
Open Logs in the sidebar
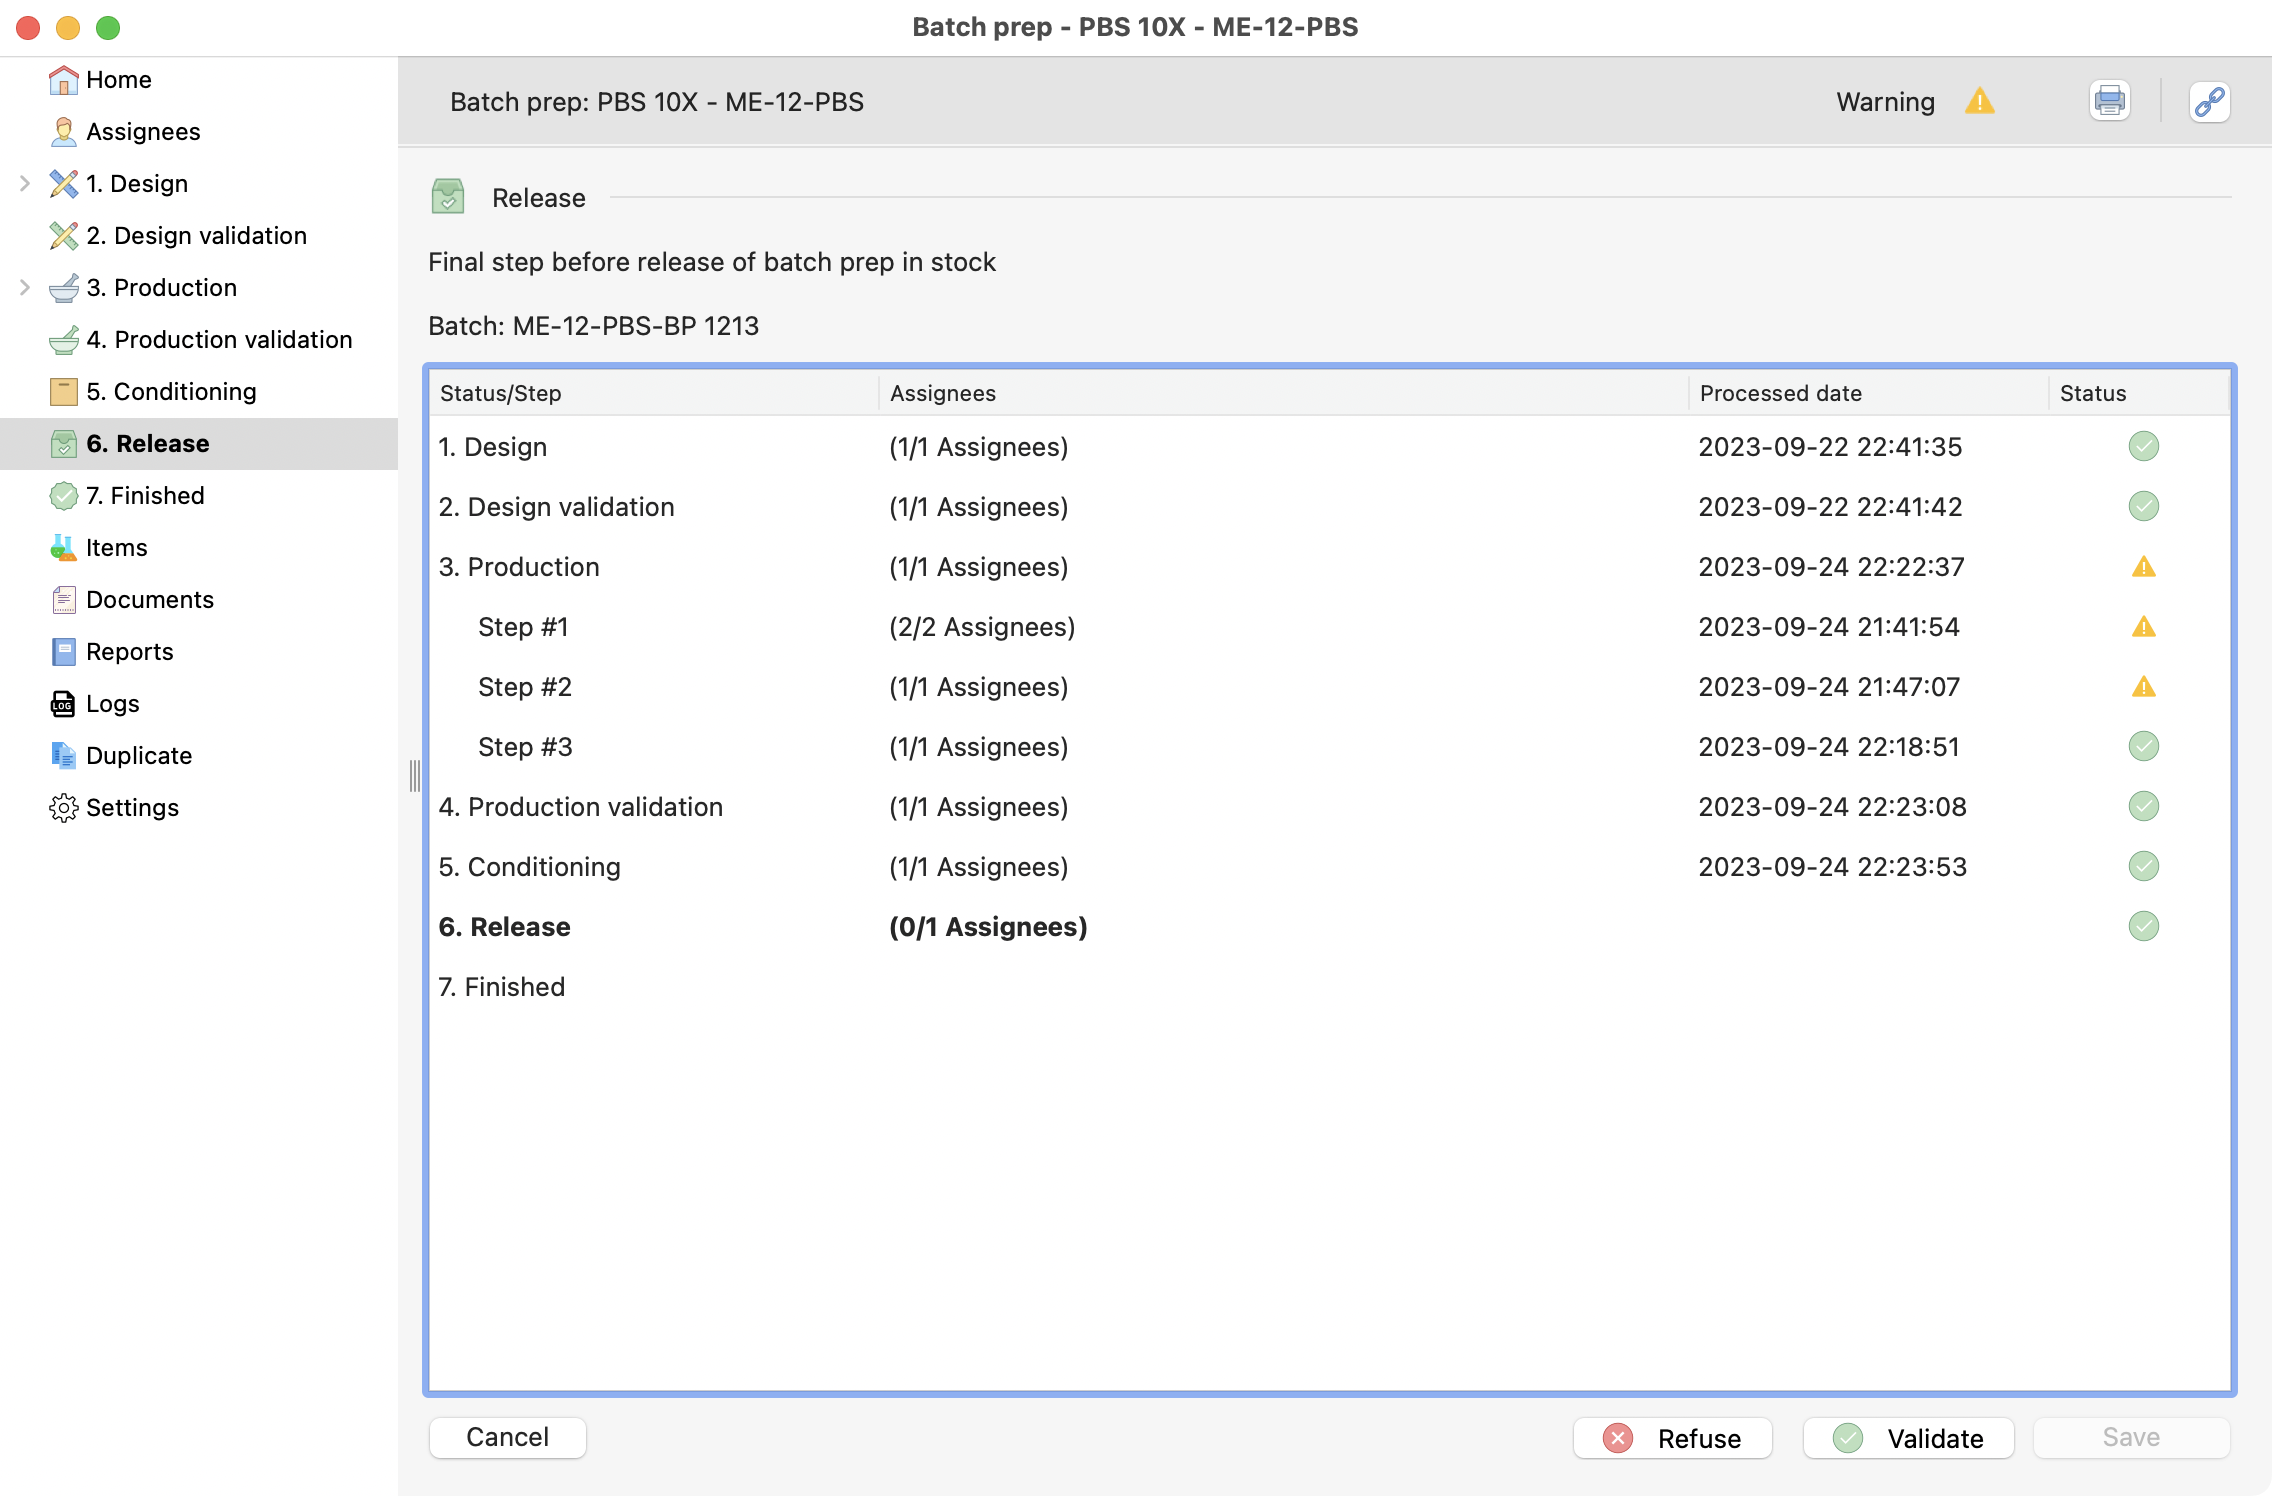[199, 704]
